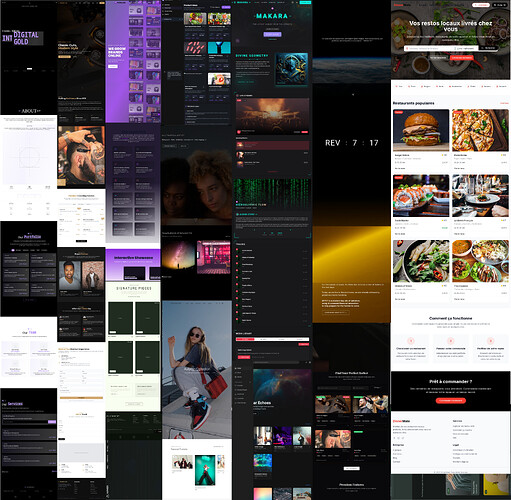Click the restaurant search address field
The width and height of the screenshot is (511, 500).
pos(430,48)
